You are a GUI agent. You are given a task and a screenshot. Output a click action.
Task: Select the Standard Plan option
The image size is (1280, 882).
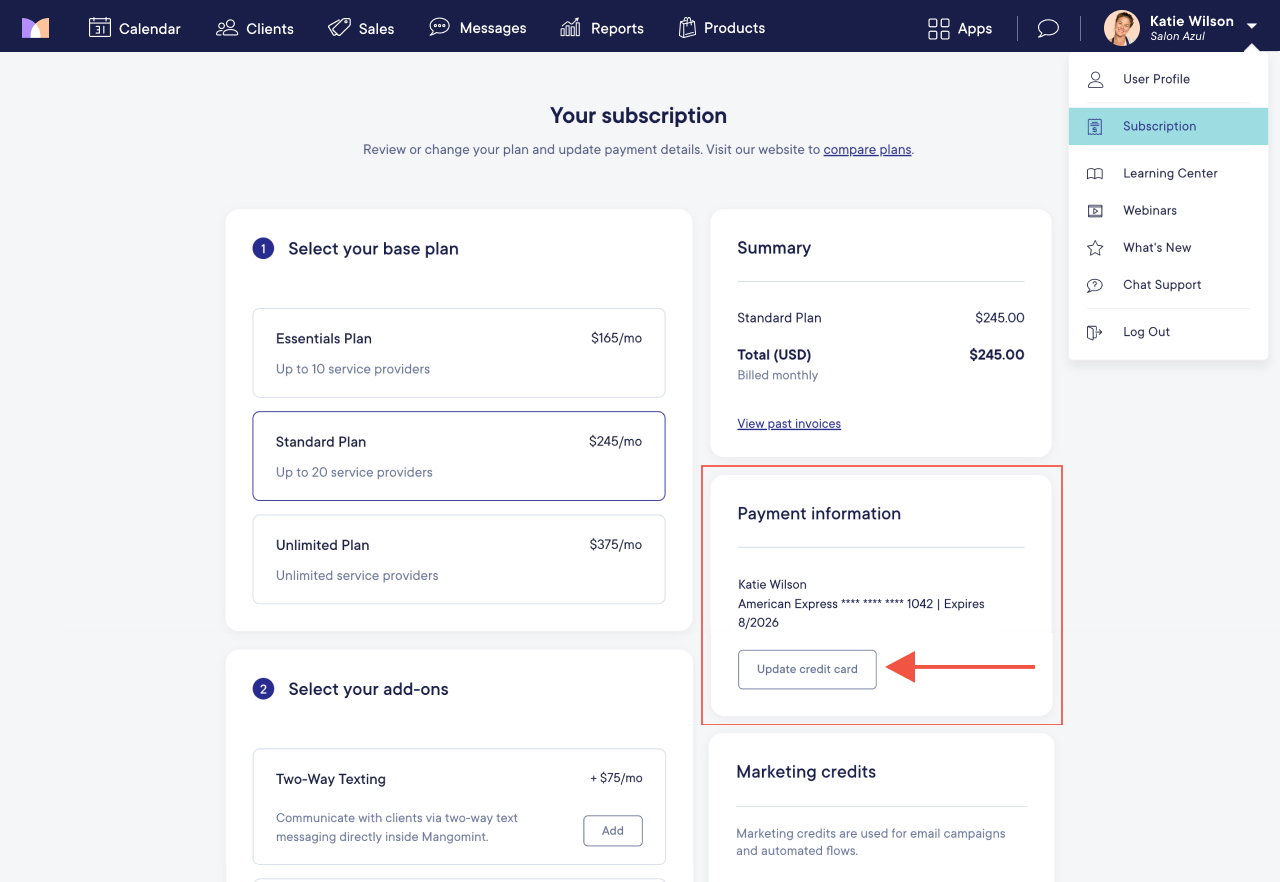(459, 456)
